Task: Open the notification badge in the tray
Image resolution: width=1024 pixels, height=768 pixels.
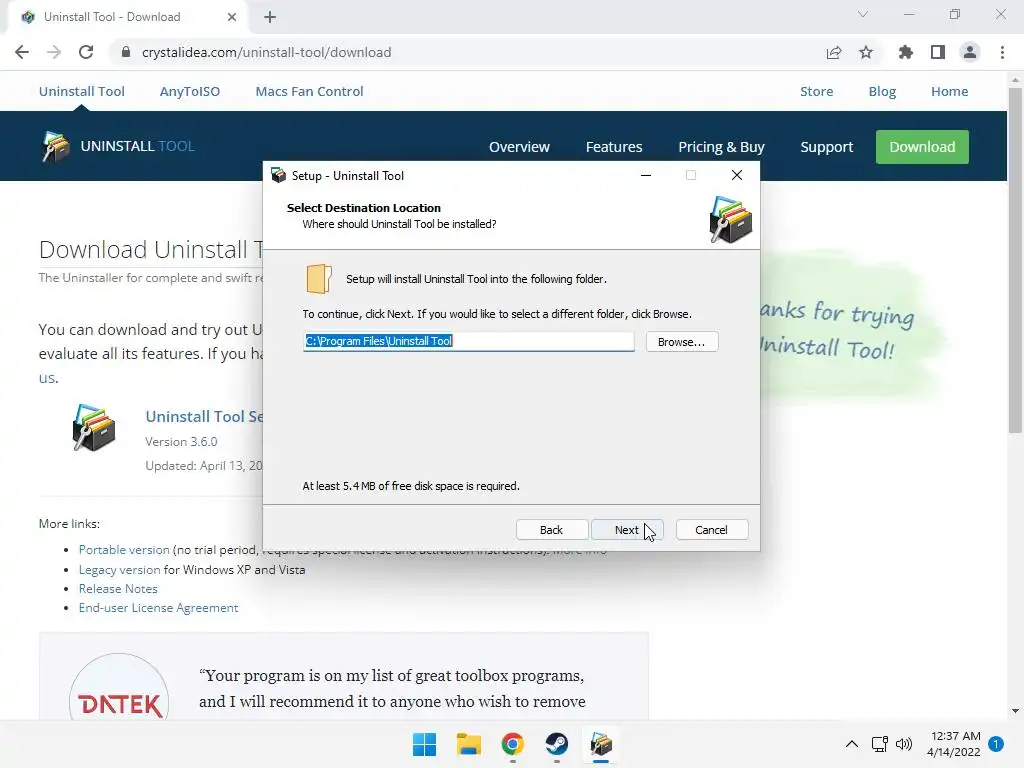Action: point(996,744)
